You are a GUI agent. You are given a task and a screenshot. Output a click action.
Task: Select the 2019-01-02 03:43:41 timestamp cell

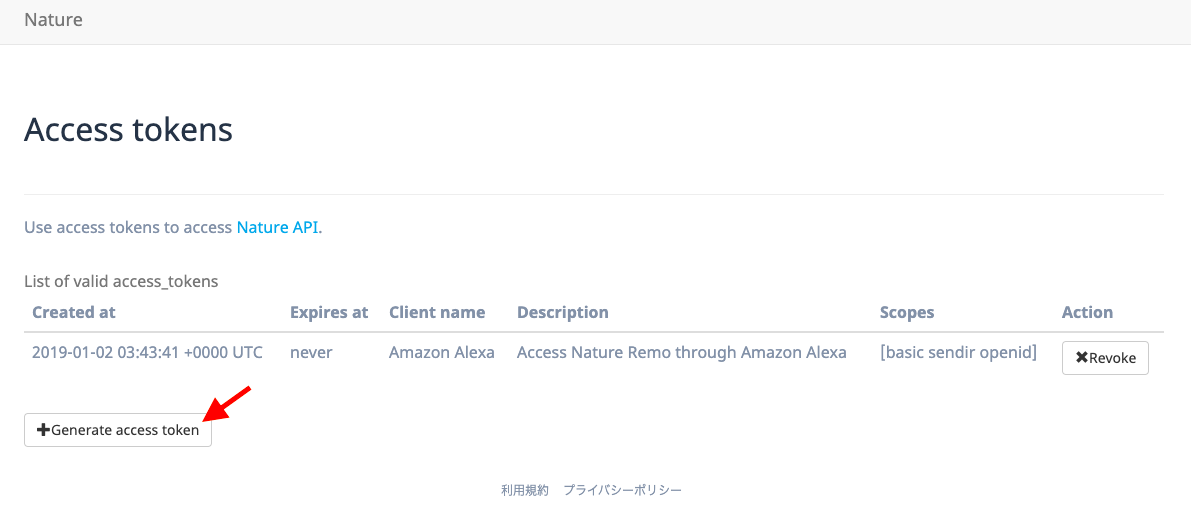tap(147, 353)
